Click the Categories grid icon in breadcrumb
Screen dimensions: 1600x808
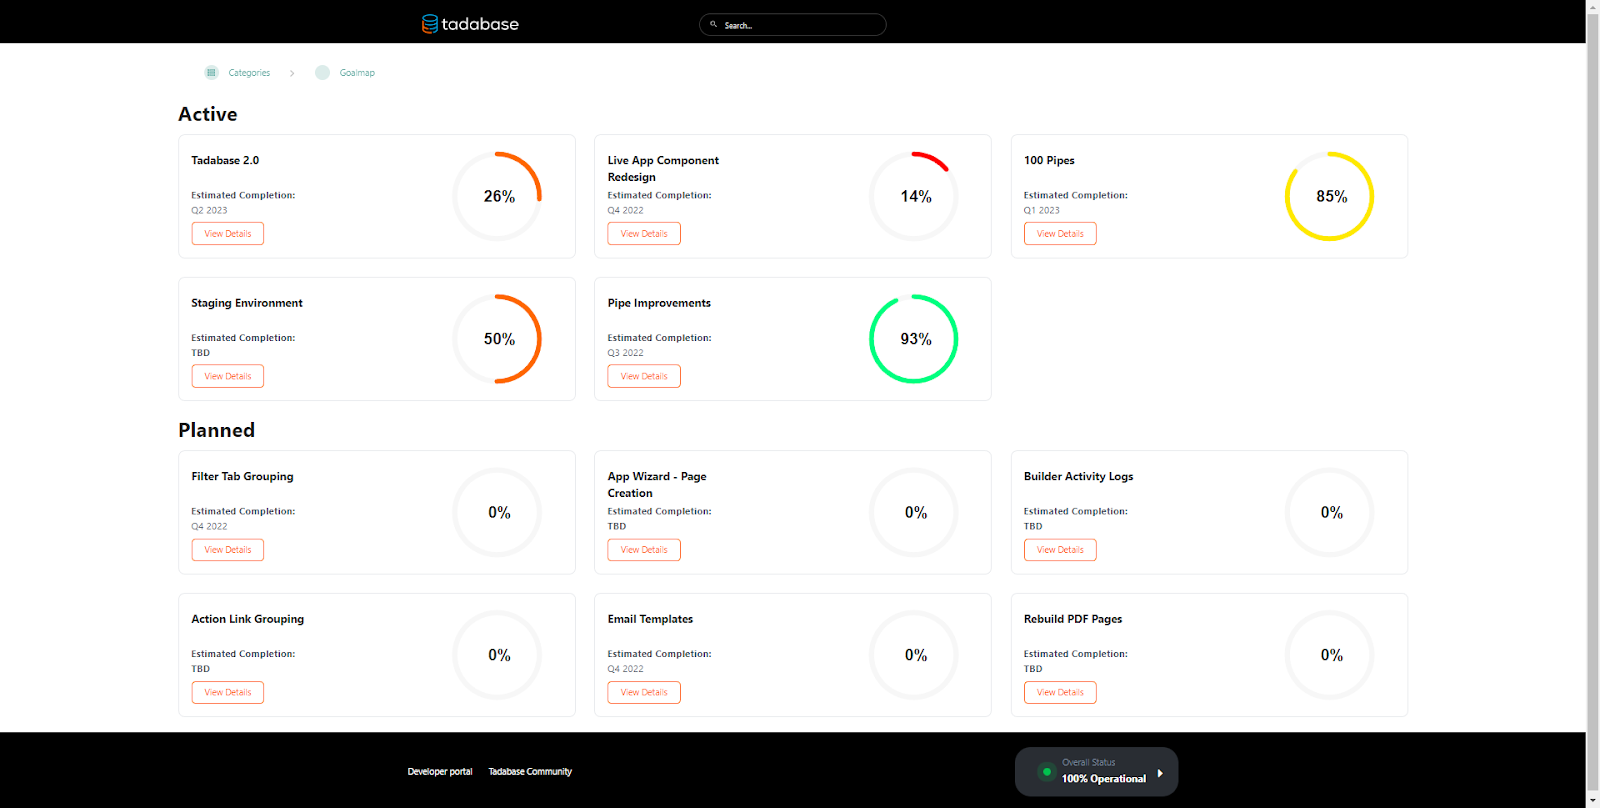(x=211, y=72)
